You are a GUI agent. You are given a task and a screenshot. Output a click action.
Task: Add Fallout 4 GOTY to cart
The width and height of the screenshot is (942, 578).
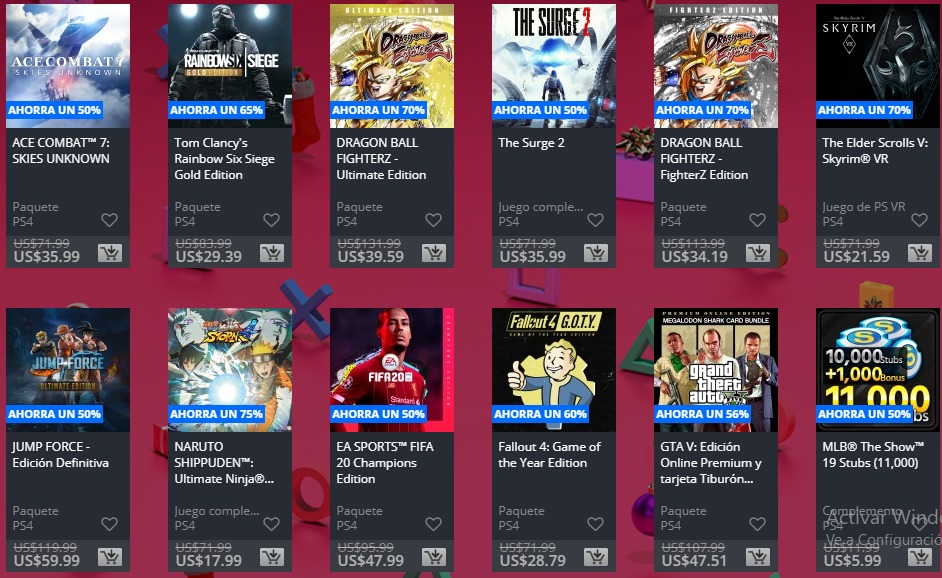596,557
